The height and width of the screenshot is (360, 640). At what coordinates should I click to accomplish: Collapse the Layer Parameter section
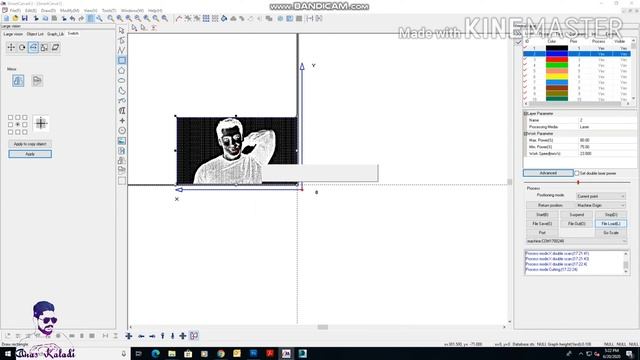525,113
